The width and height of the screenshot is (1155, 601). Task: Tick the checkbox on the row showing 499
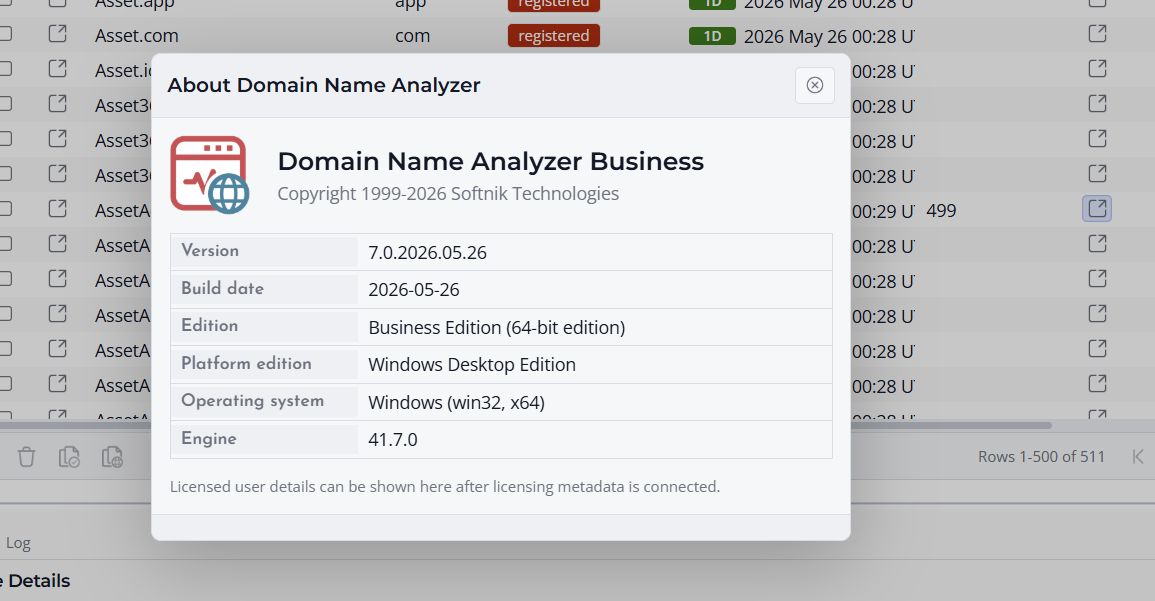(x=4, y=208)
